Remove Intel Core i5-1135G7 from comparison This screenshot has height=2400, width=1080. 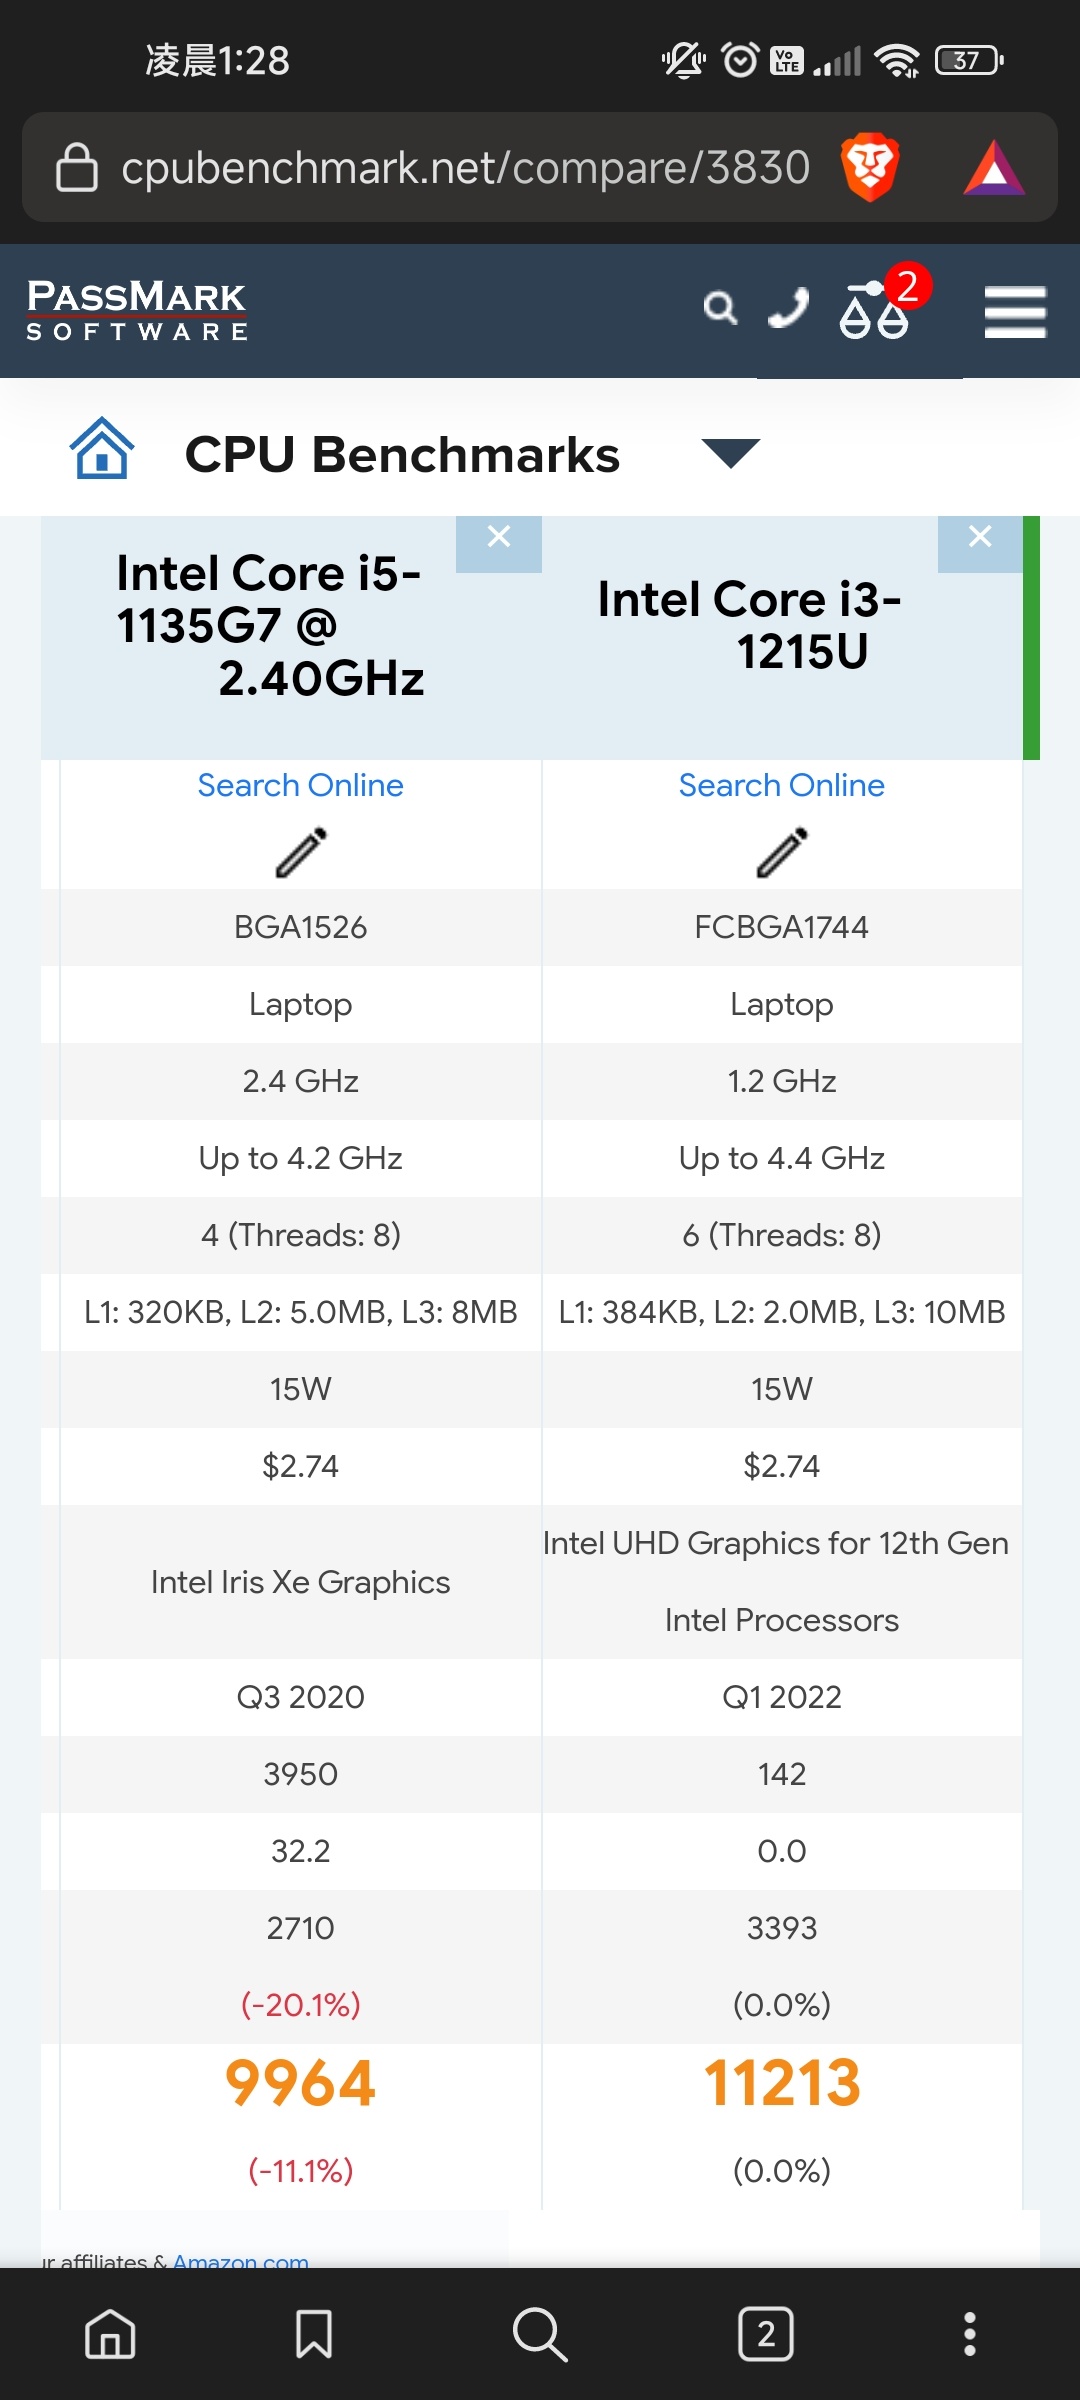pyautogui.click(x=499, y=540)
